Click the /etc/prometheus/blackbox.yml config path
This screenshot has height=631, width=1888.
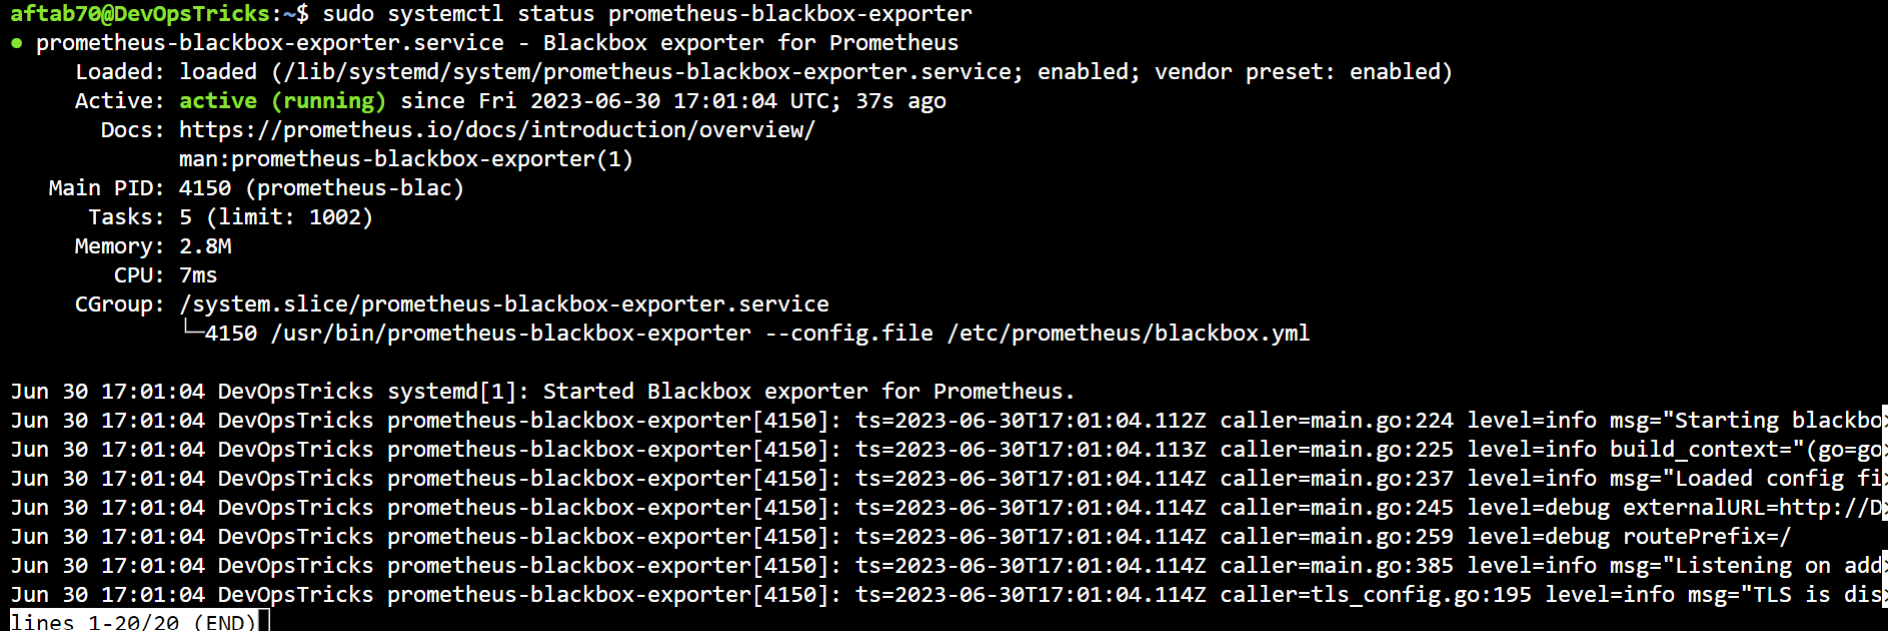click(1128, 333)
